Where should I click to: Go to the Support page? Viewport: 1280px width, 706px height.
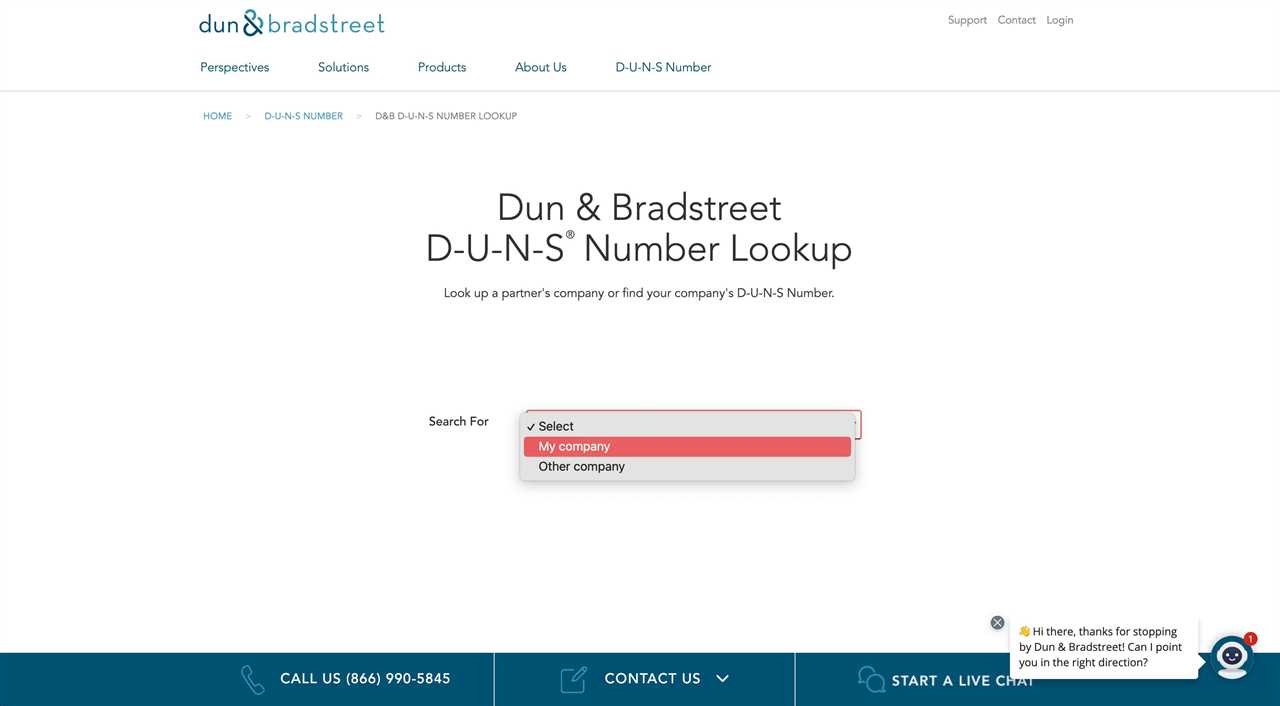point(967,20)
